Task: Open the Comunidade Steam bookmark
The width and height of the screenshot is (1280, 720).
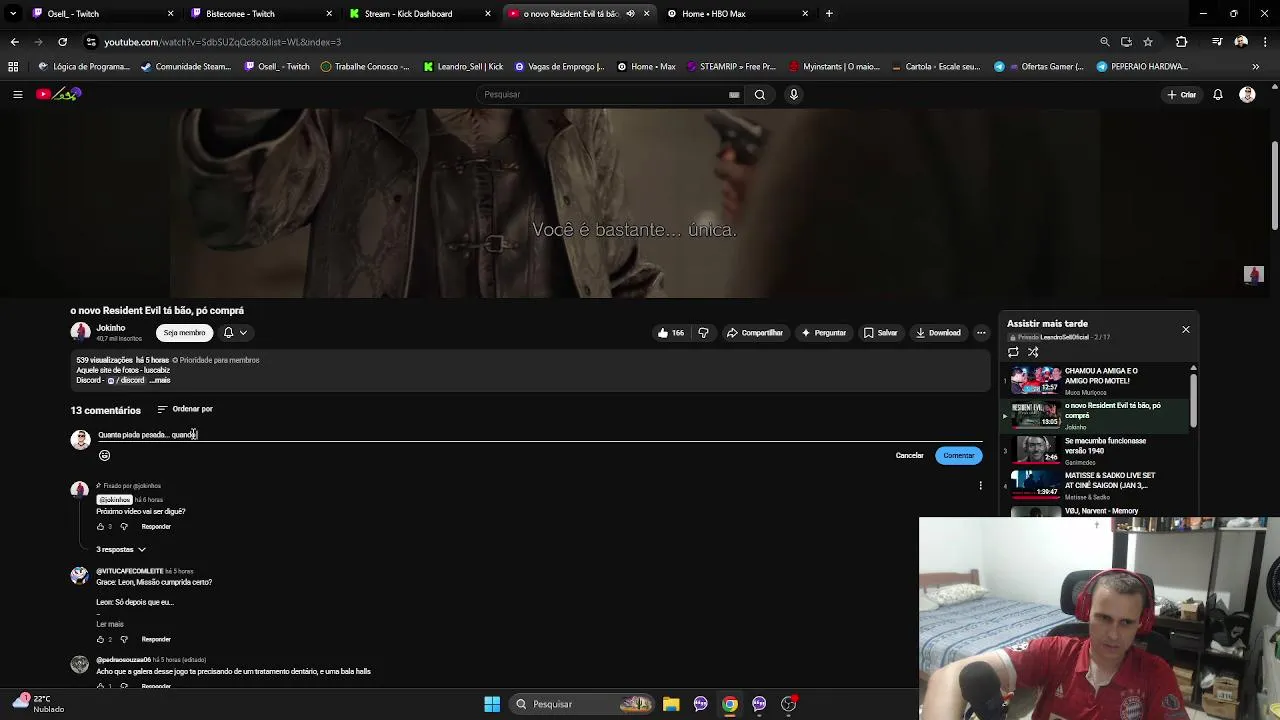Action: 187,67
